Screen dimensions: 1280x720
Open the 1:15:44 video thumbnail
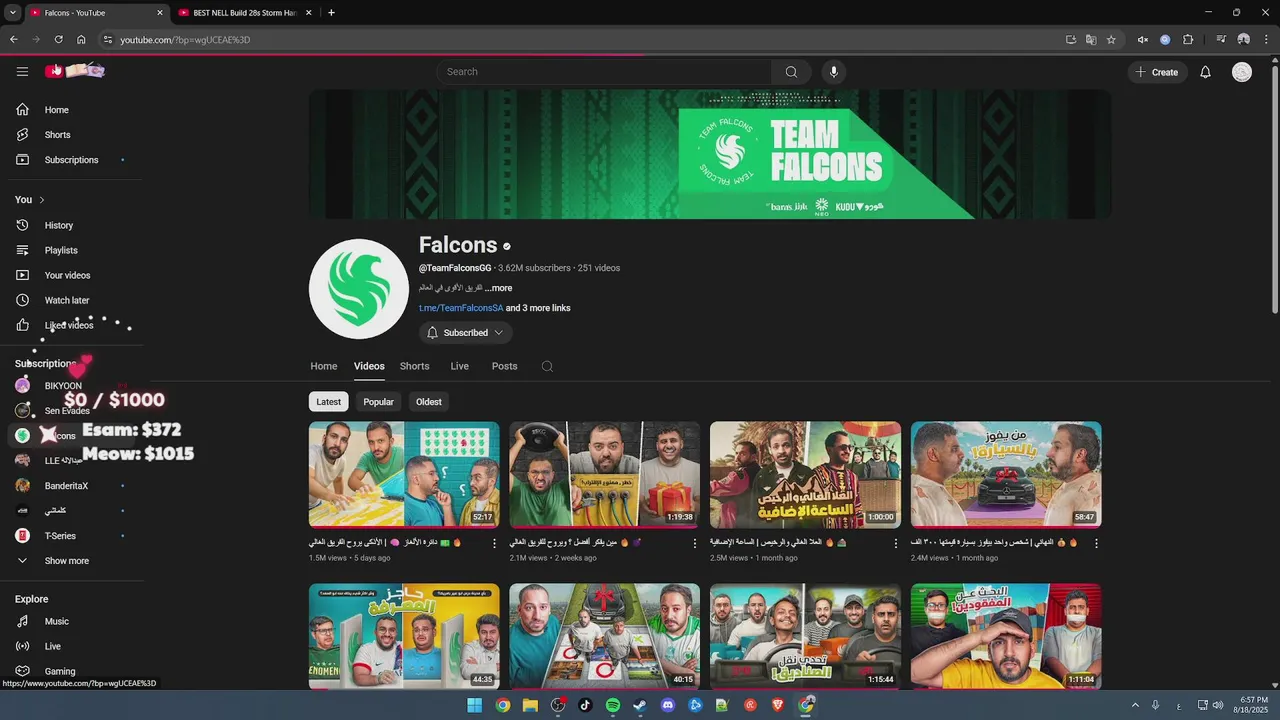[805, 636]
